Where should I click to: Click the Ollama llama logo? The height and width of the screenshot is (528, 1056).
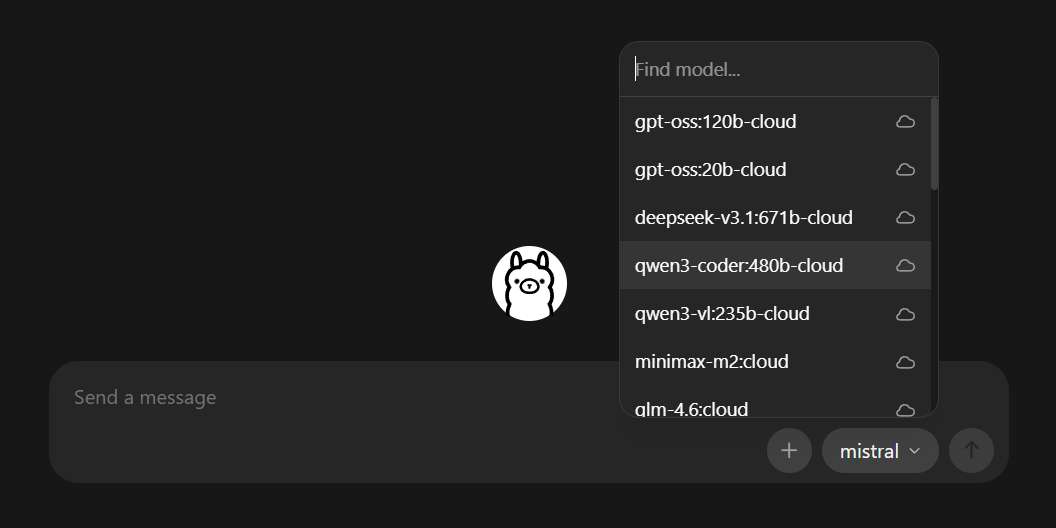(529, 283)
